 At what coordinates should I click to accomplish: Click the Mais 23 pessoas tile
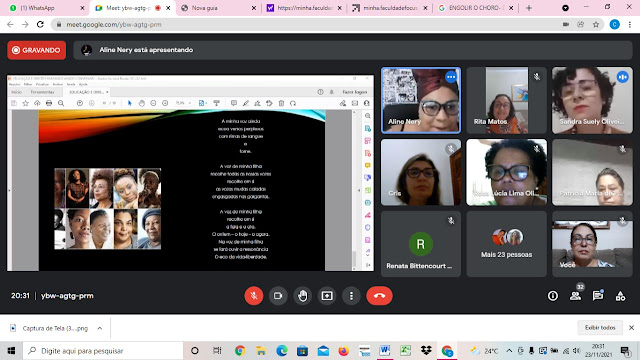click(x=506, y=244)
